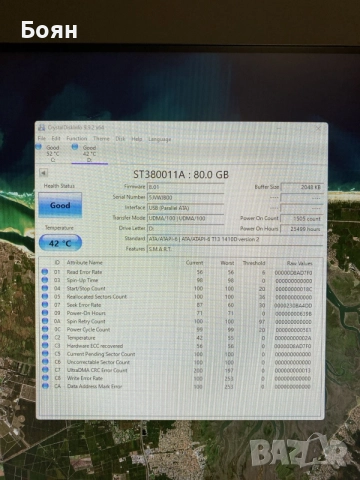The width and height of the screenshot is (360, 480).
Task: Click the Buffer Size value 2048 KB
Action: click(302, 187)
